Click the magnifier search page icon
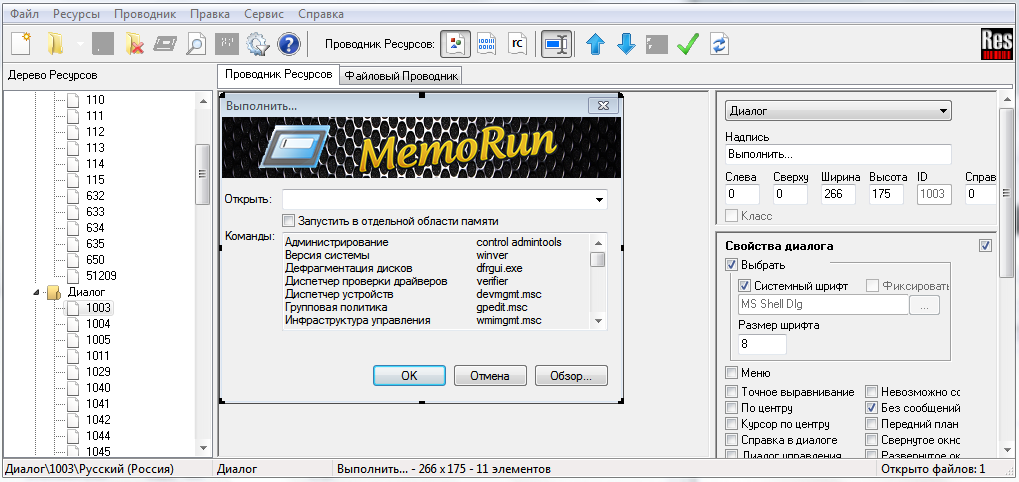 point(196,44)
